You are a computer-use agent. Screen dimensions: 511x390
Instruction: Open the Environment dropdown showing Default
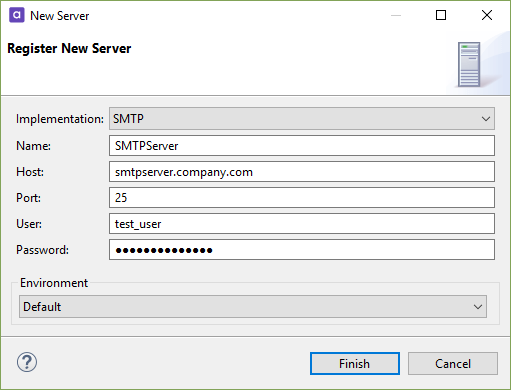click(x=253, y=306)
